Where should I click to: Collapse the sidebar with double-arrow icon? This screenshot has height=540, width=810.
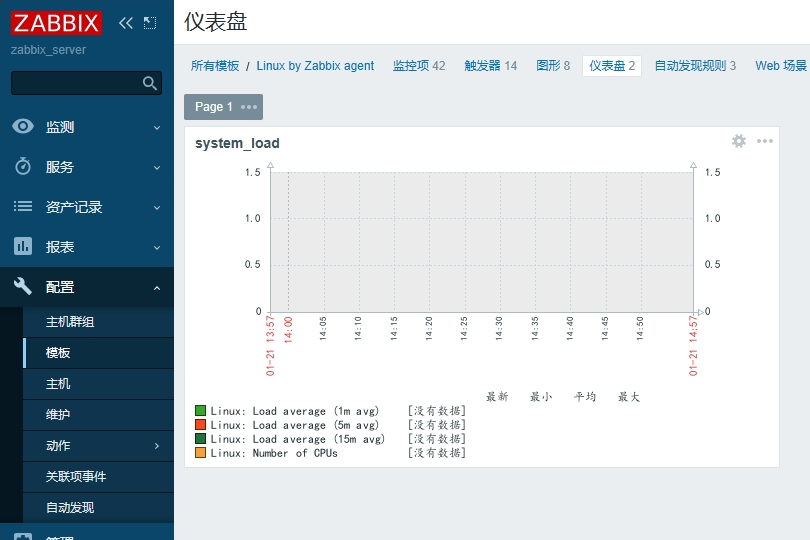point(125,22)
